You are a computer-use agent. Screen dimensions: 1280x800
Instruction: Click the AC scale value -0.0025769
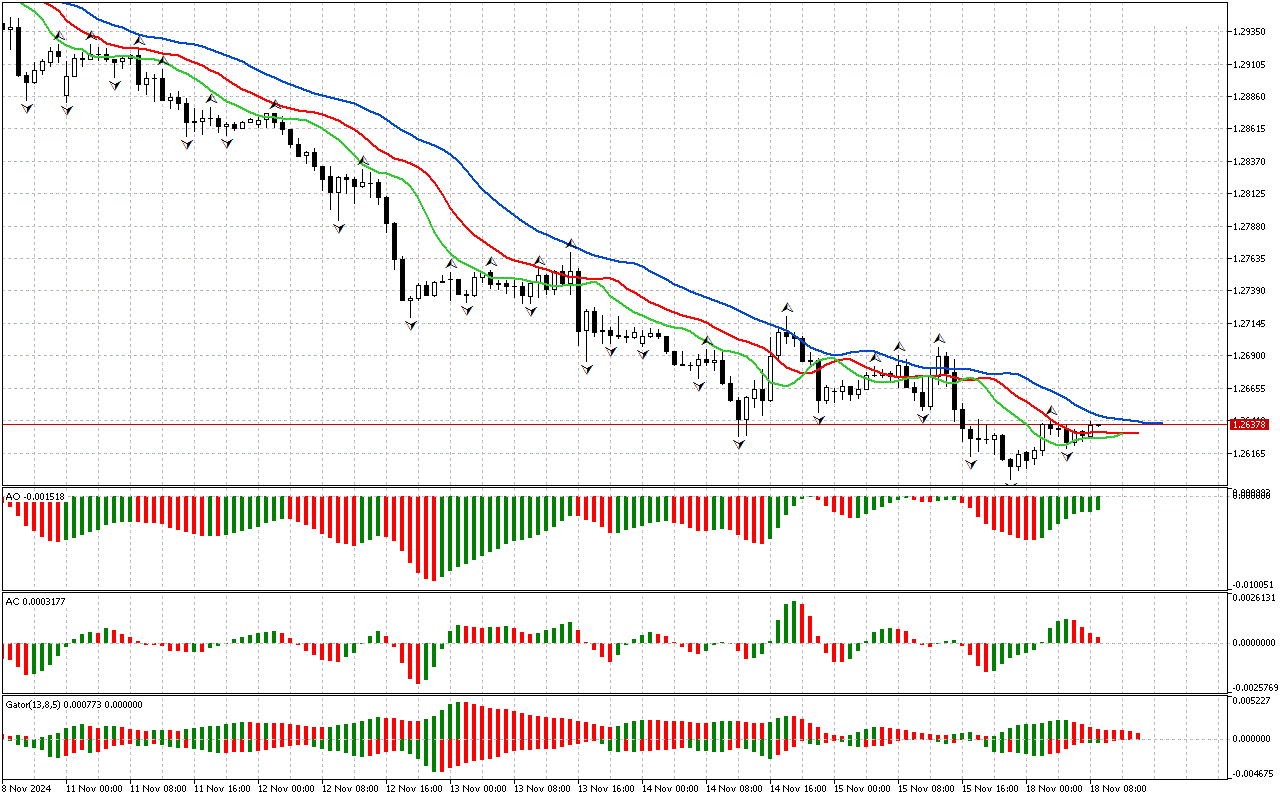pos(1256,688)
